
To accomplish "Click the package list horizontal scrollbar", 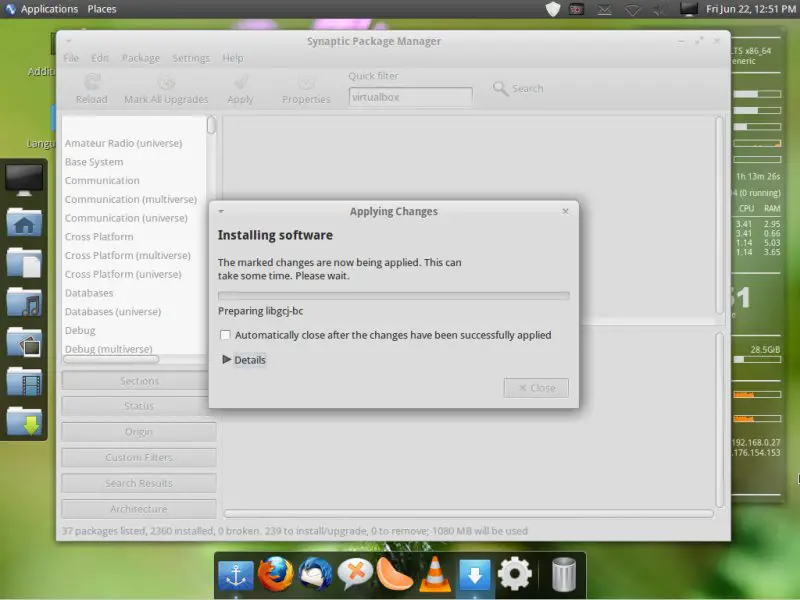I will (x=468, y=513).
